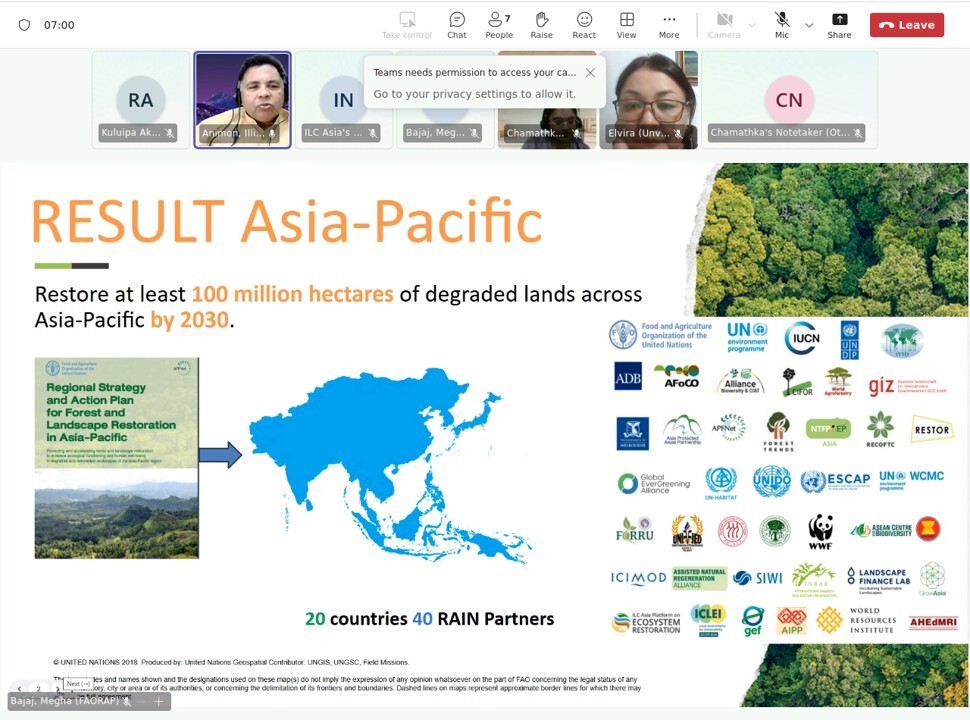The image size is (970, 720).
Task: Open the React emoji menu
Action: tap(584, 25)
